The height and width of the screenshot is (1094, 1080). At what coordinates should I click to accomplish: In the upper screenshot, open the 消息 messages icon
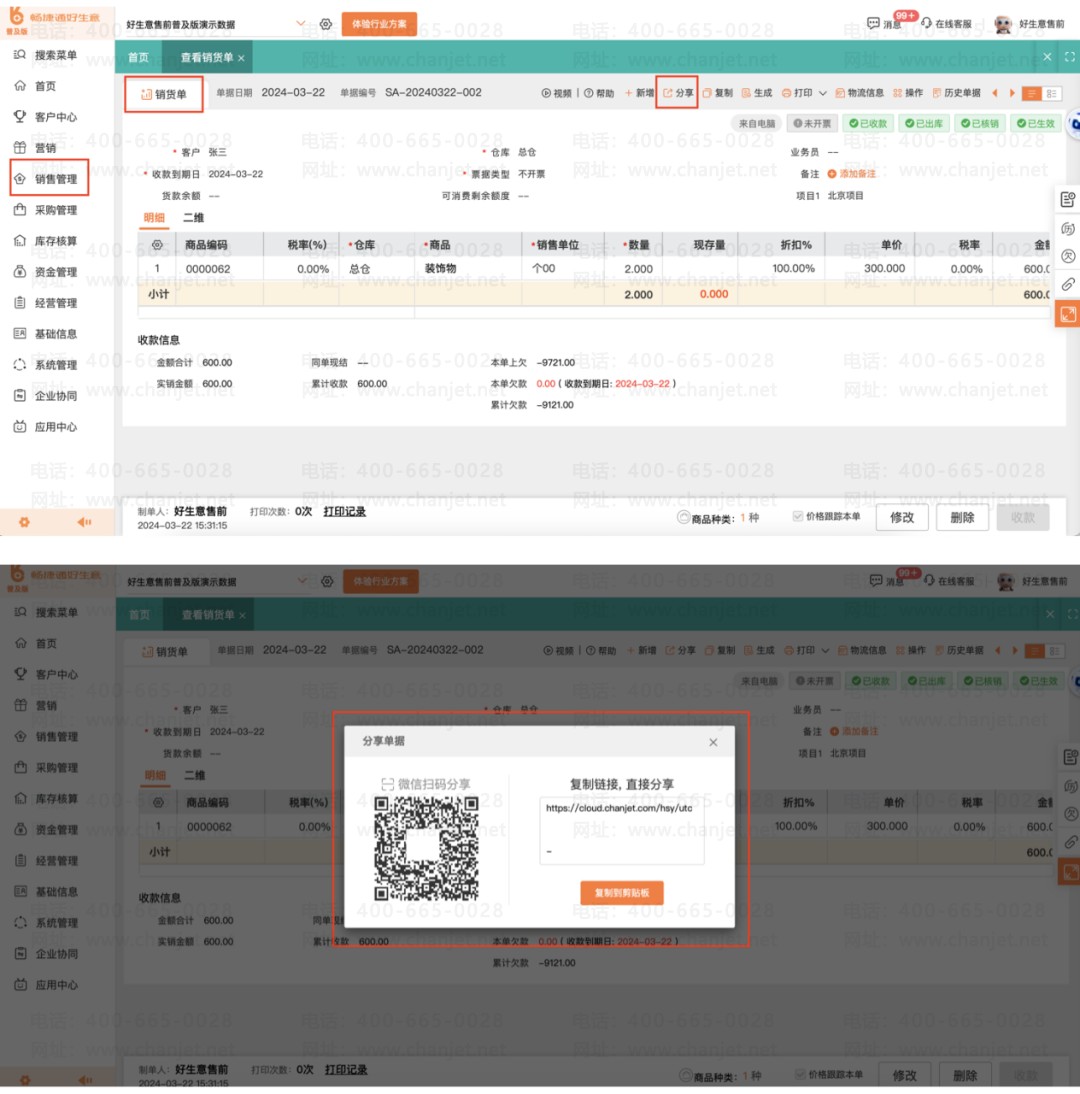point(873,23)
